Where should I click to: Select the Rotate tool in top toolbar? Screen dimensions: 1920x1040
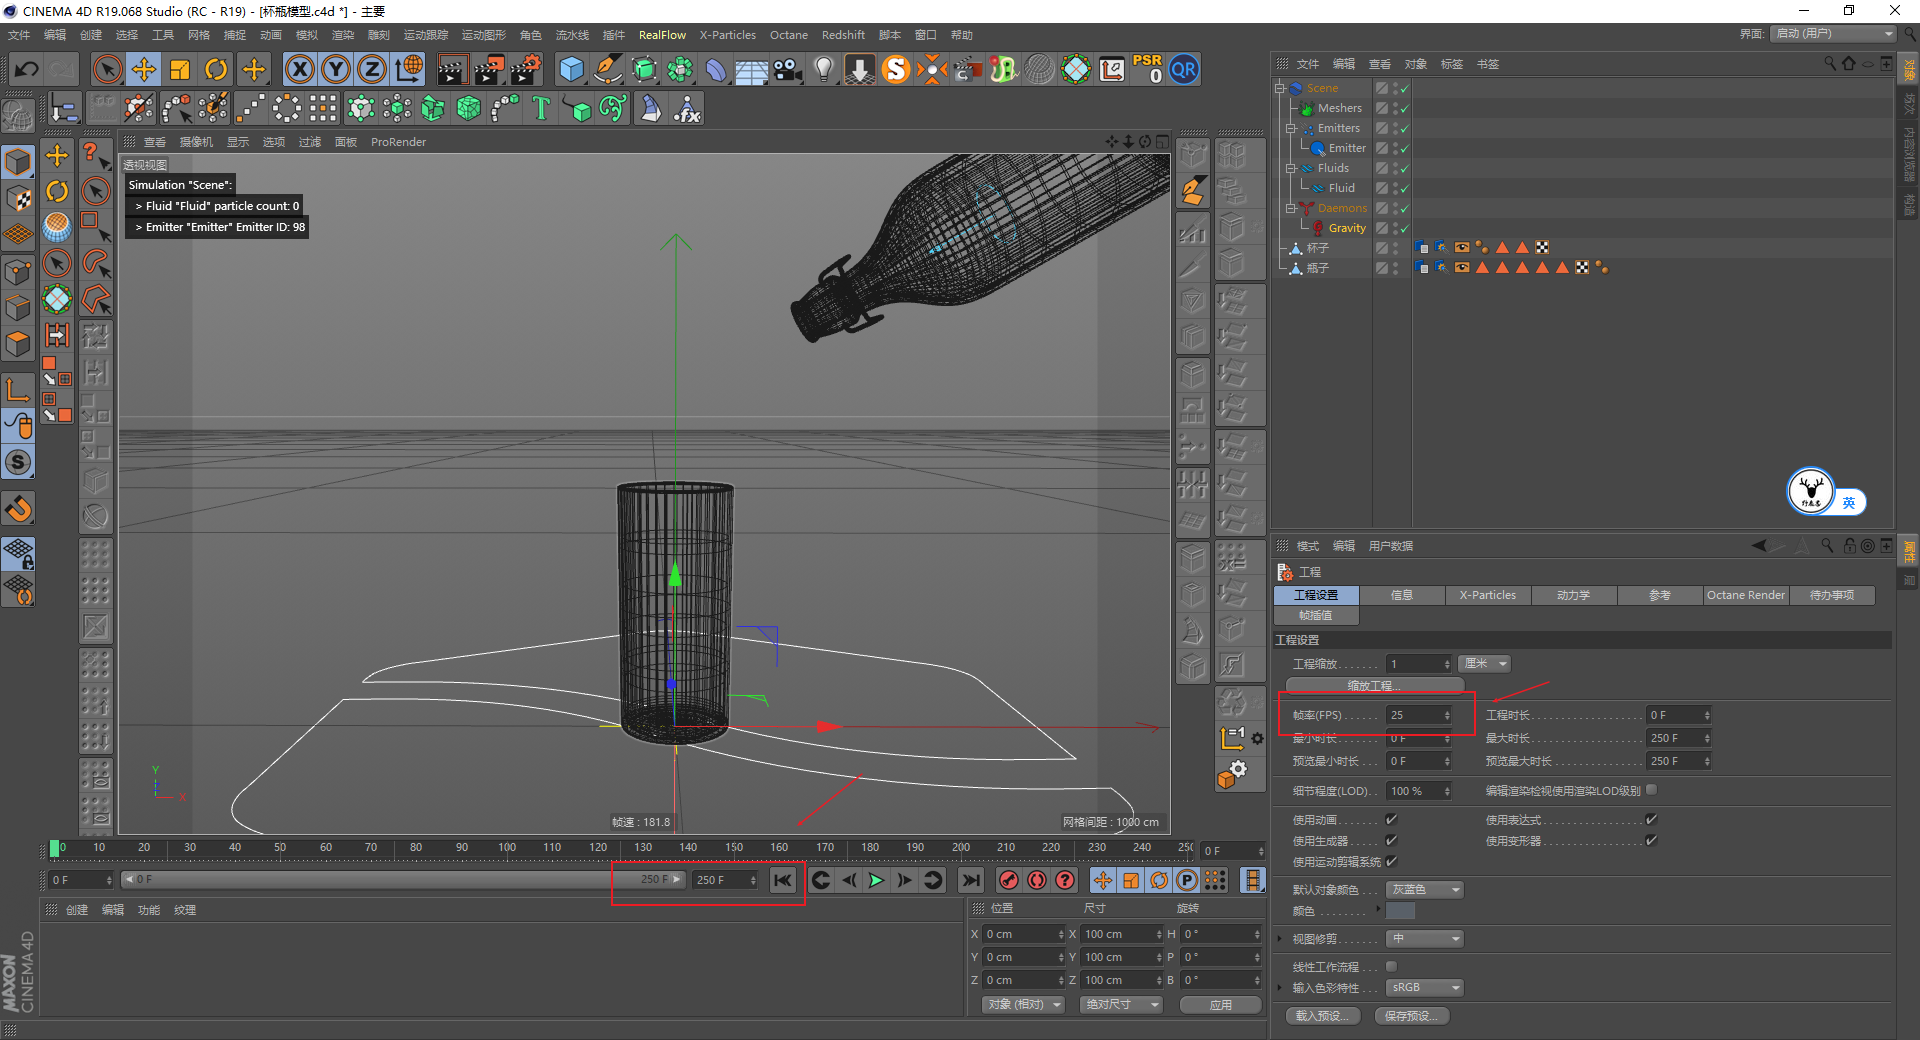coord(216,69)
